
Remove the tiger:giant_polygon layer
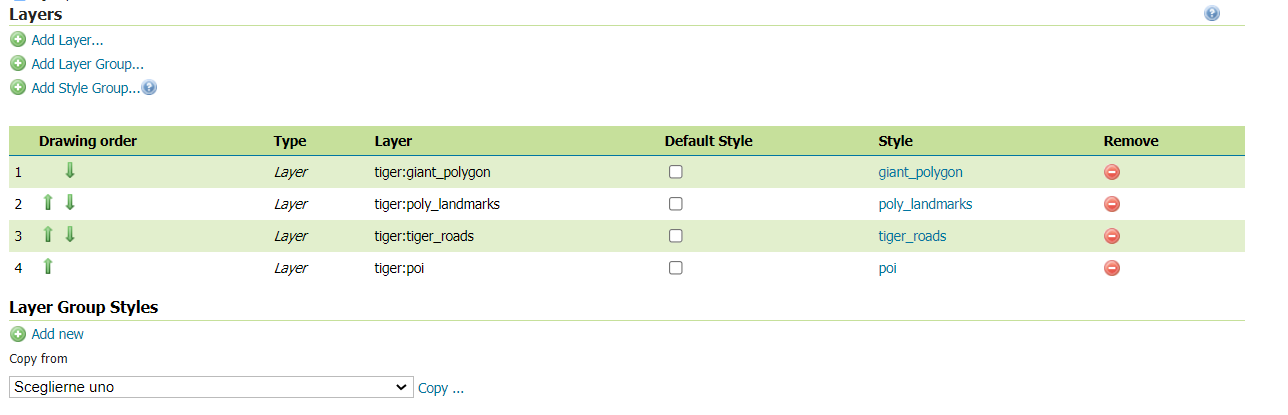pyautogui.click(x=1111, y=172)
